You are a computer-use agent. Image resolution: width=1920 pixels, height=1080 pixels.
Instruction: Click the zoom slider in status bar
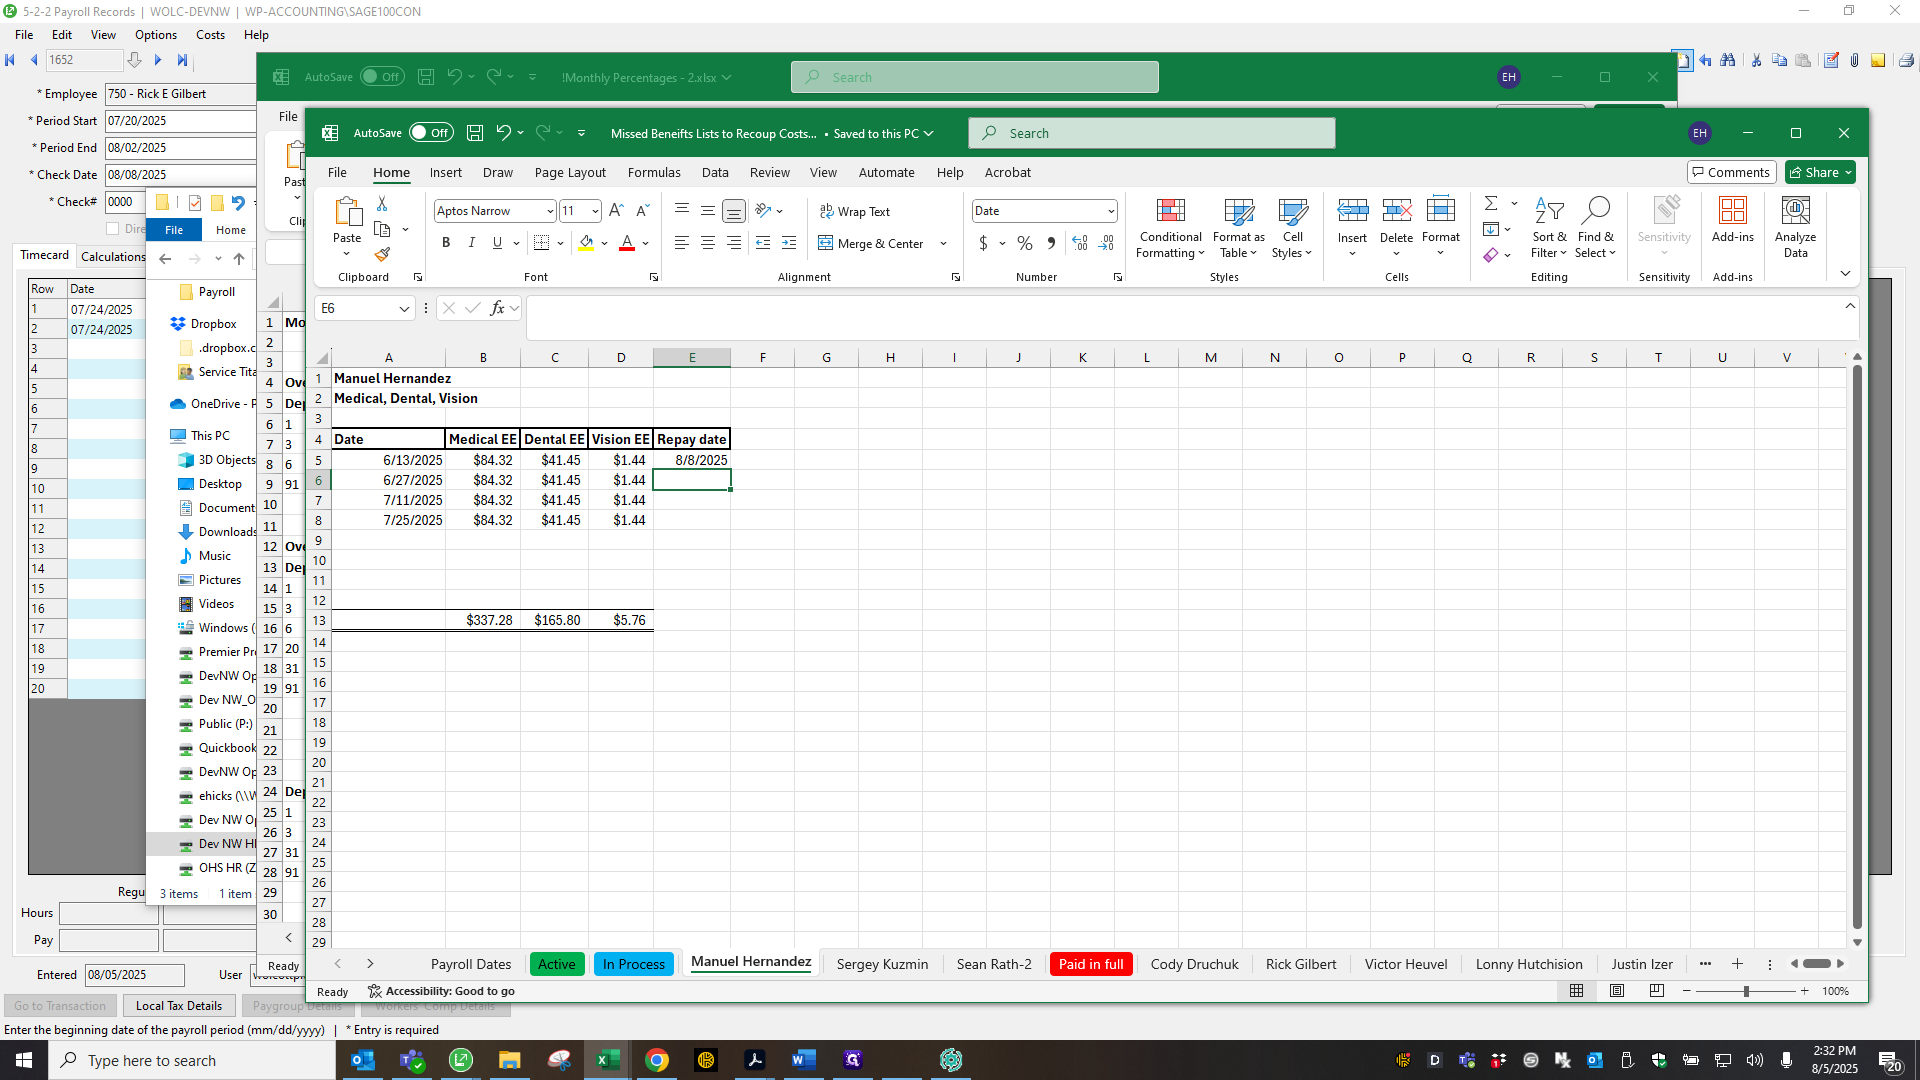pyautogui.click(x=1746, y=991)
